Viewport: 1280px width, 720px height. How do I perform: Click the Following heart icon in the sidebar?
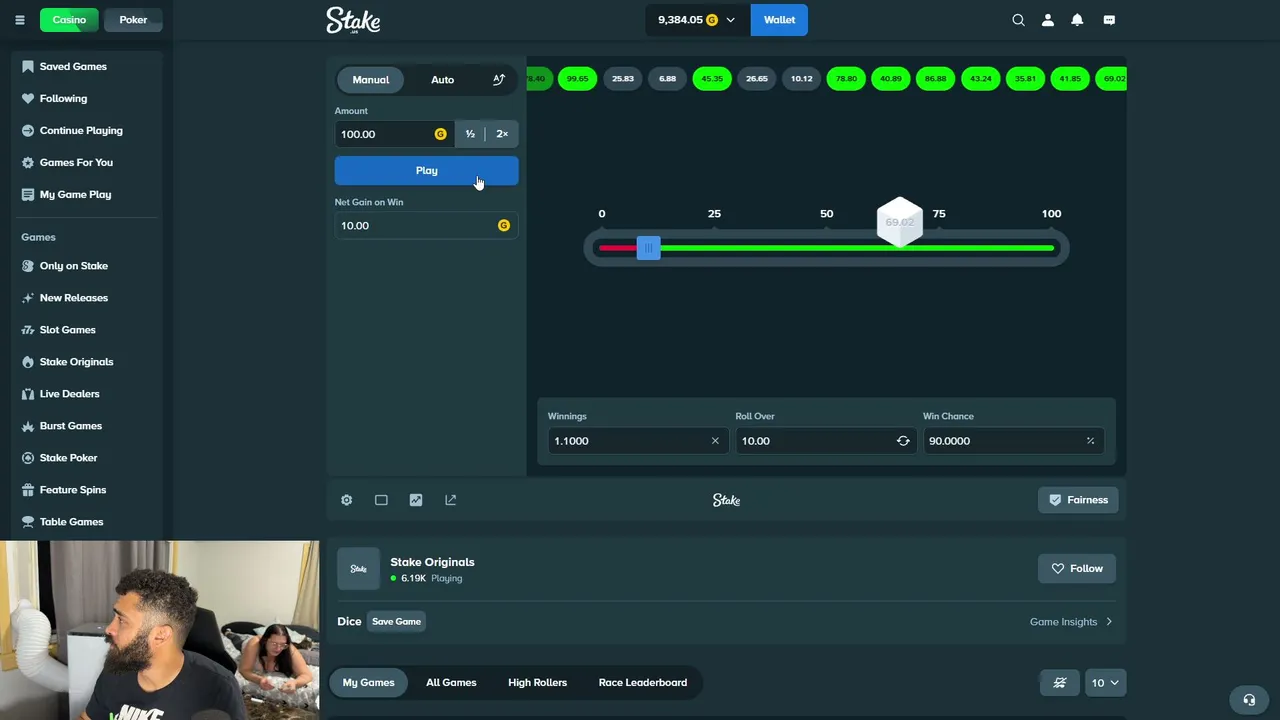click(28, 98)
